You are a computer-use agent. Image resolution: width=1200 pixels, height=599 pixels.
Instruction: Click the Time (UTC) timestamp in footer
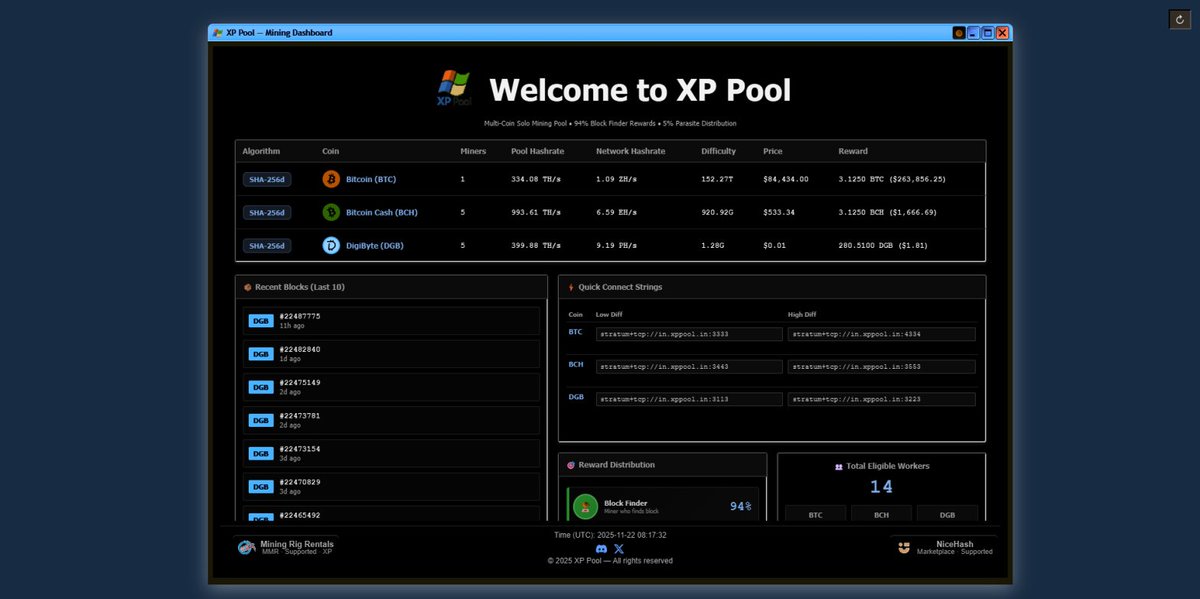click(610, 535)
